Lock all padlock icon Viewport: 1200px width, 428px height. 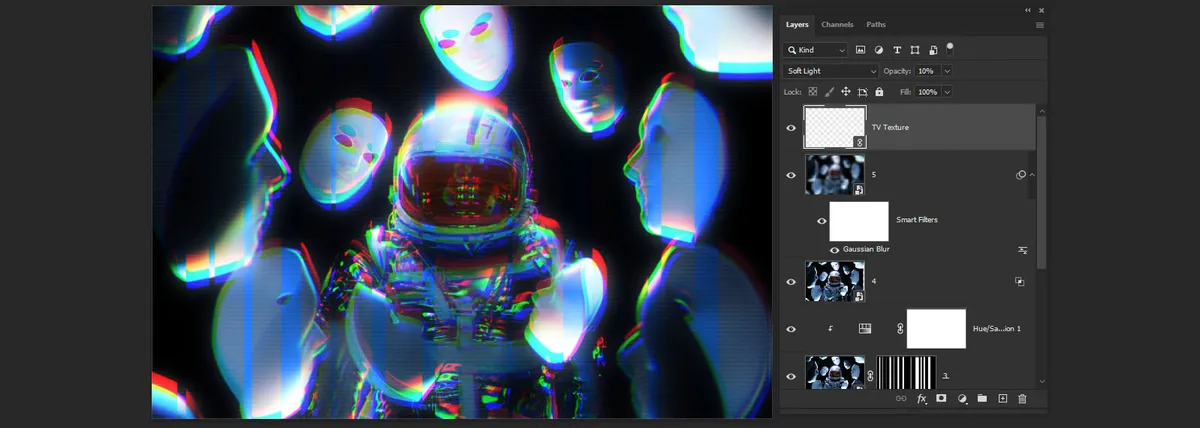click(x=879, y=91)
